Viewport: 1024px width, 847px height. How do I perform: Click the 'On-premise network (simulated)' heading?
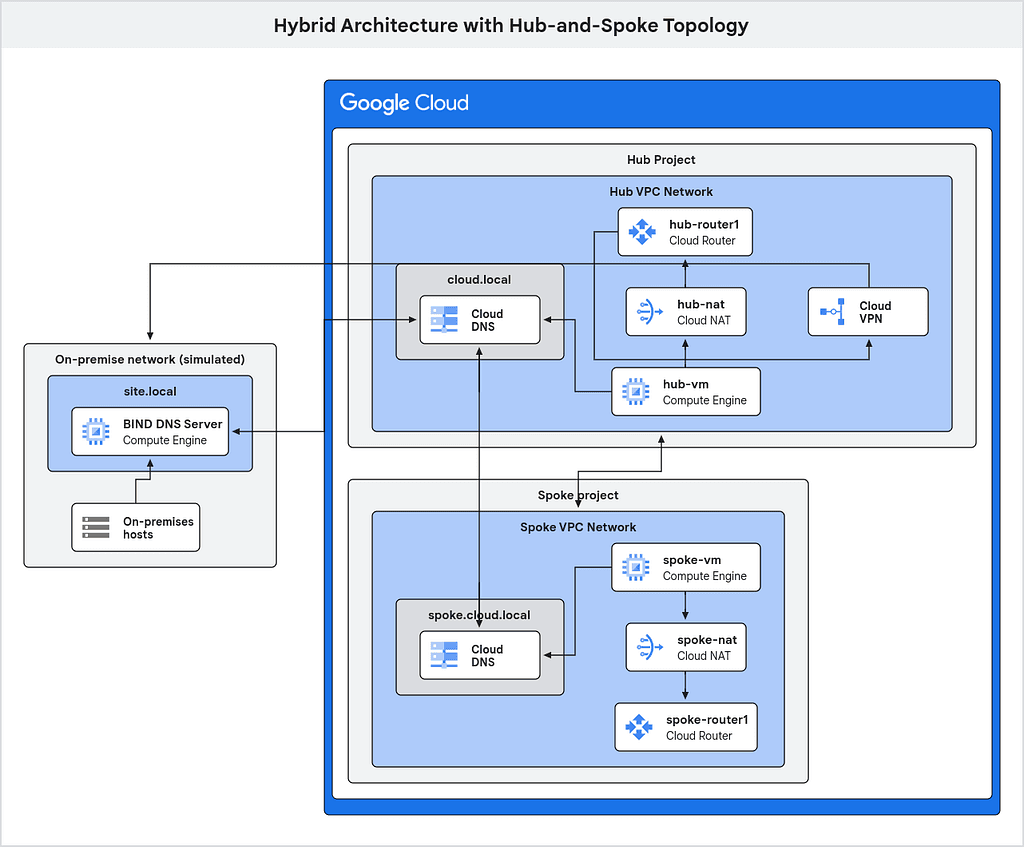click(x=150, y=360)
